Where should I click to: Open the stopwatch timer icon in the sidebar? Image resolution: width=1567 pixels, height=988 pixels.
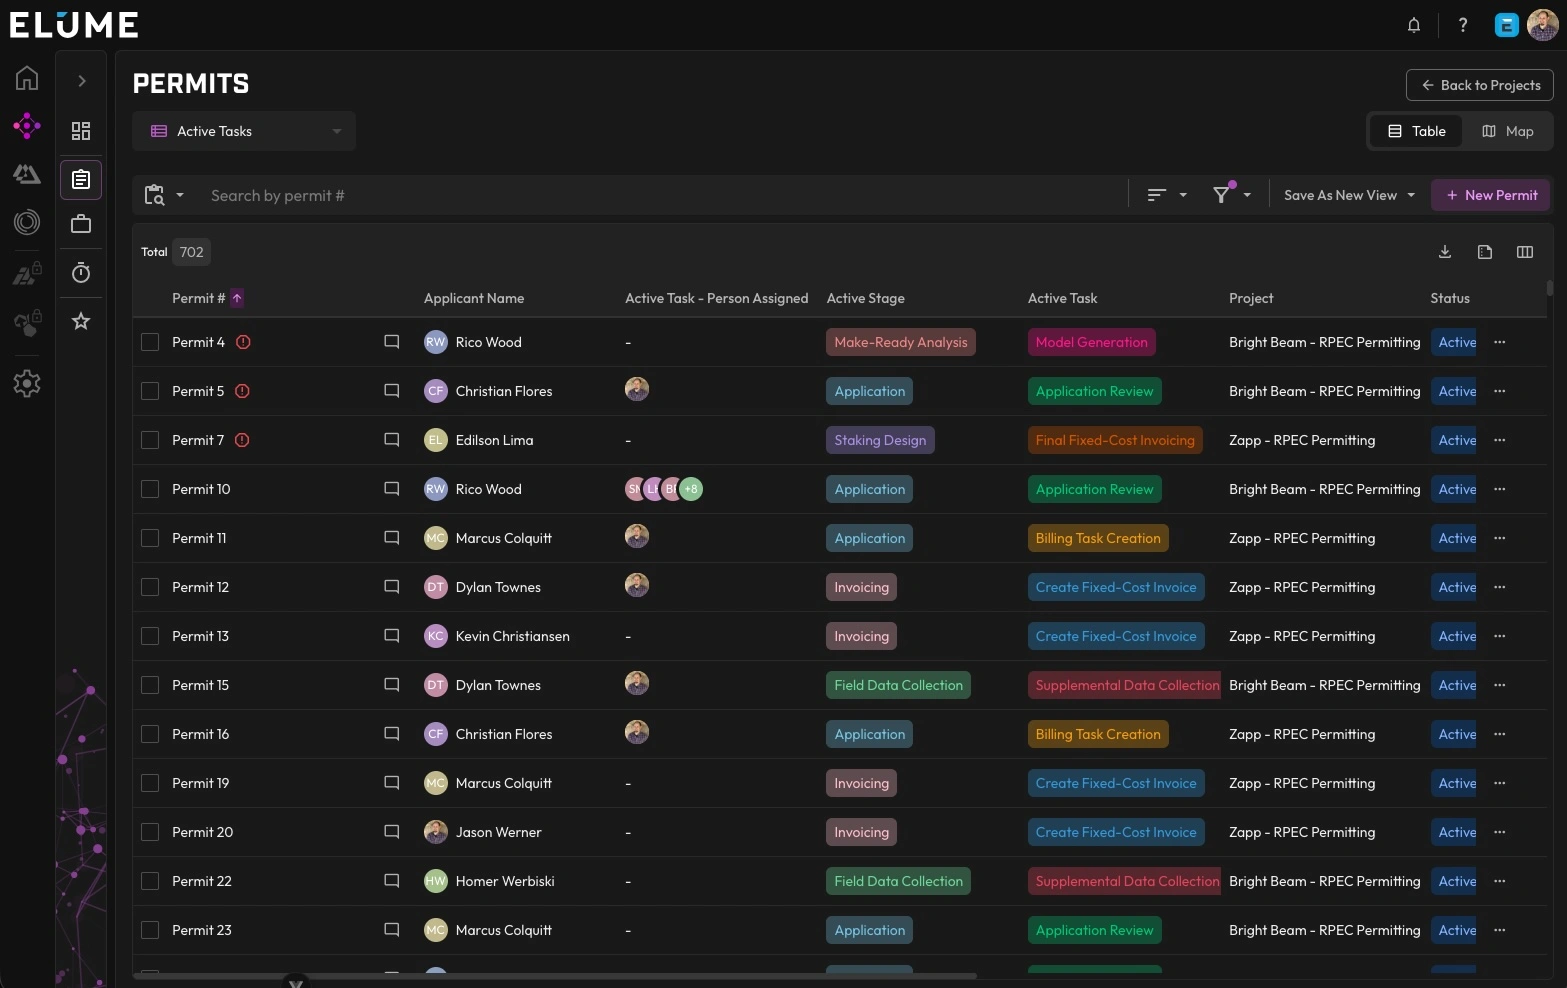click(x=81, y=273)
